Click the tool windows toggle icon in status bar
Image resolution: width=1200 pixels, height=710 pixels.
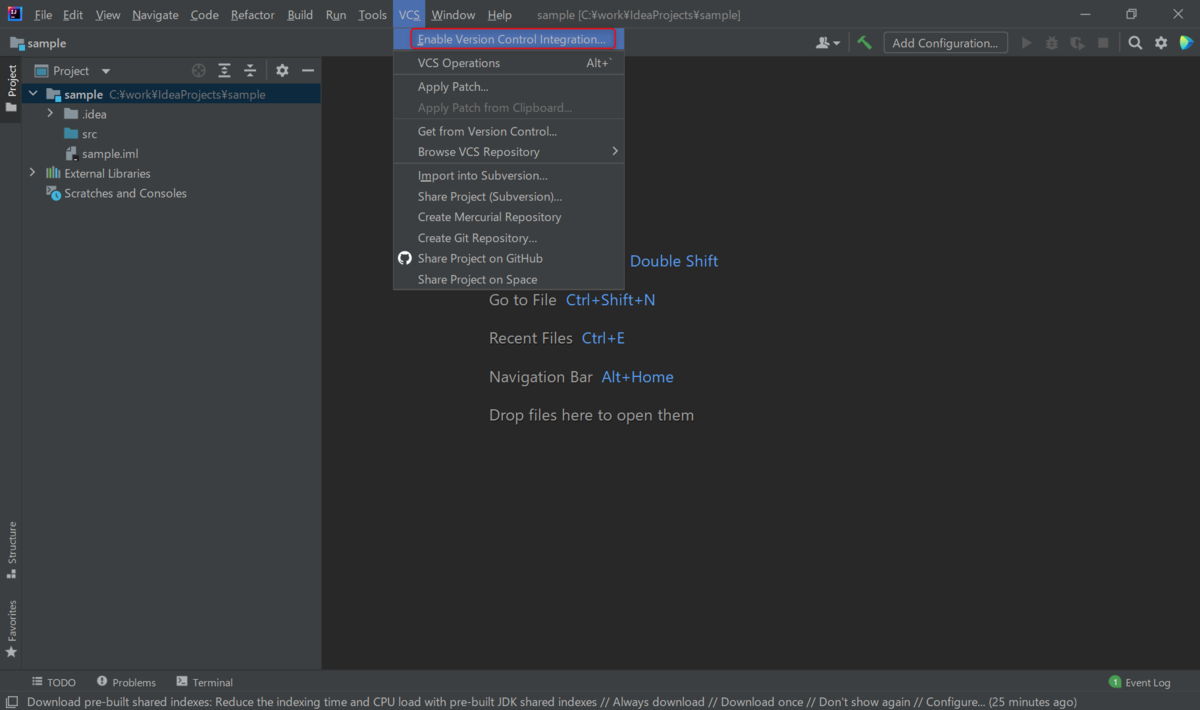pos(11,702)
